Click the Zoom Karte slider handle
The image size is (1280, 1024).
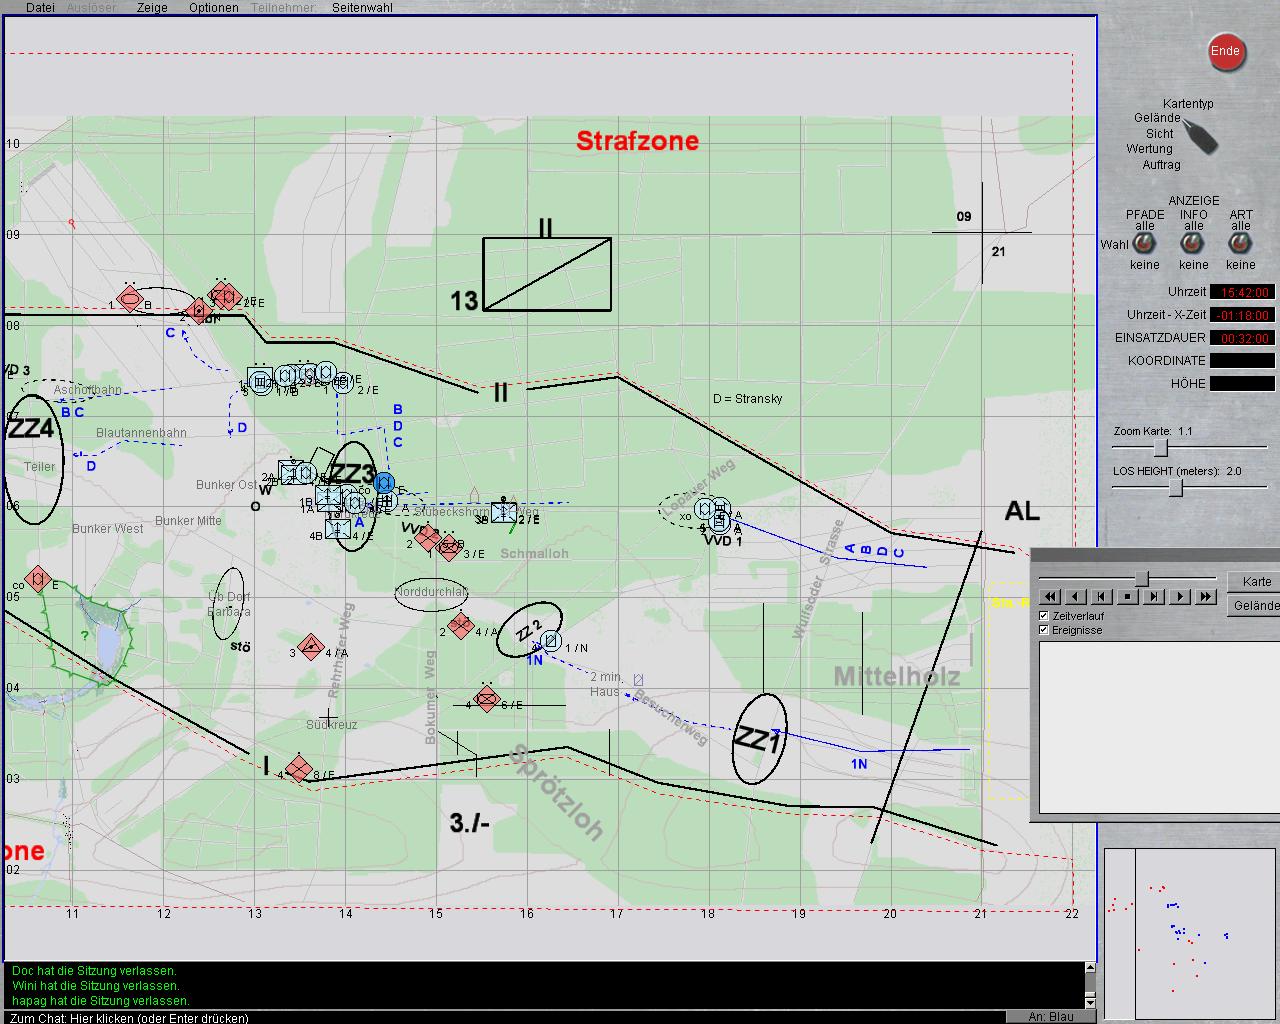point(1161,448)
